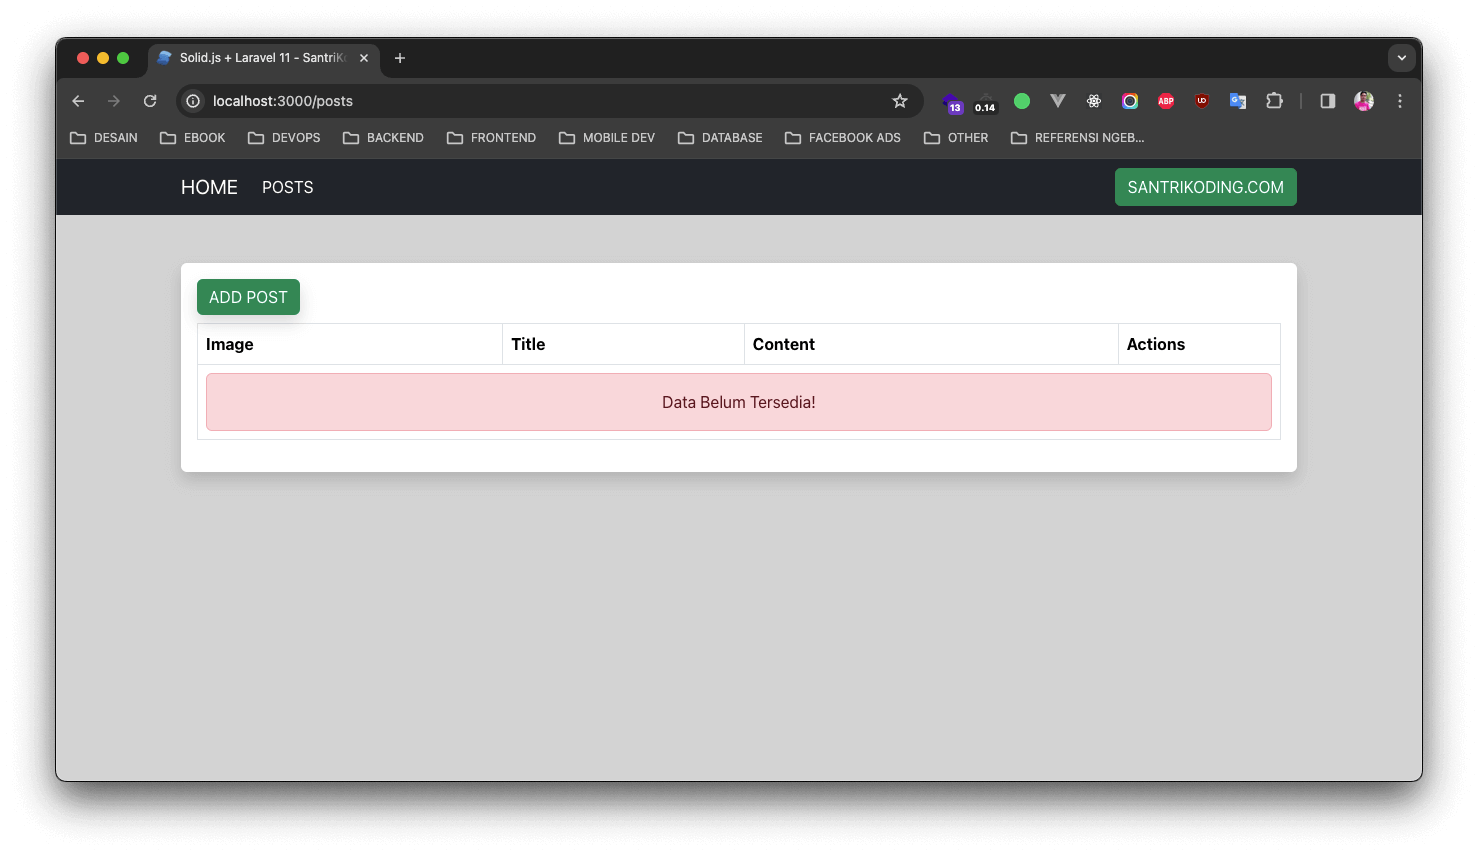The width and height of the screenshot is (1478, 855).
Task: Open the Vue devtools extension
Action: click(x=1058, y=101)
